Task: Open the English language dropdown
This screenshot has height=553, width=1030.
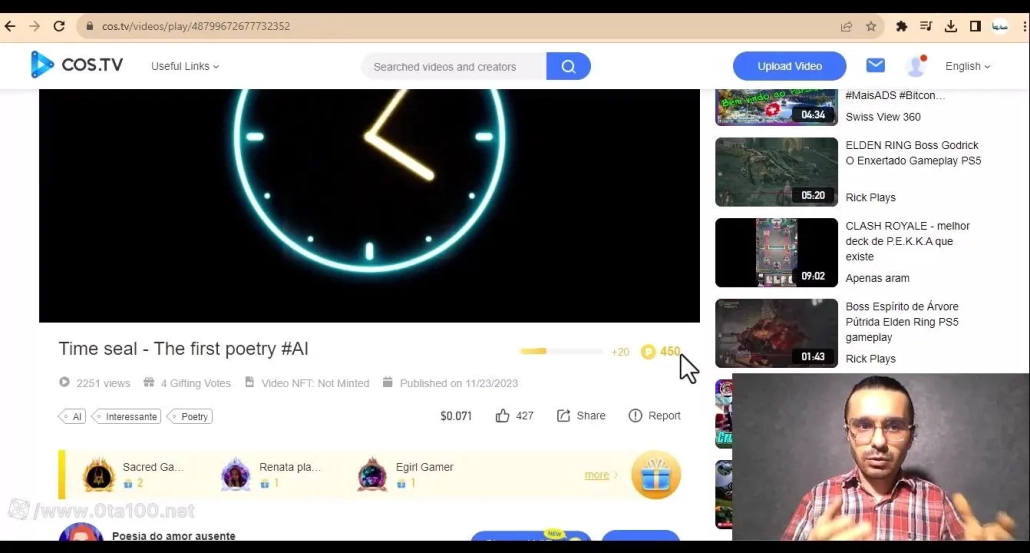Action: click(x=967, y=67)
